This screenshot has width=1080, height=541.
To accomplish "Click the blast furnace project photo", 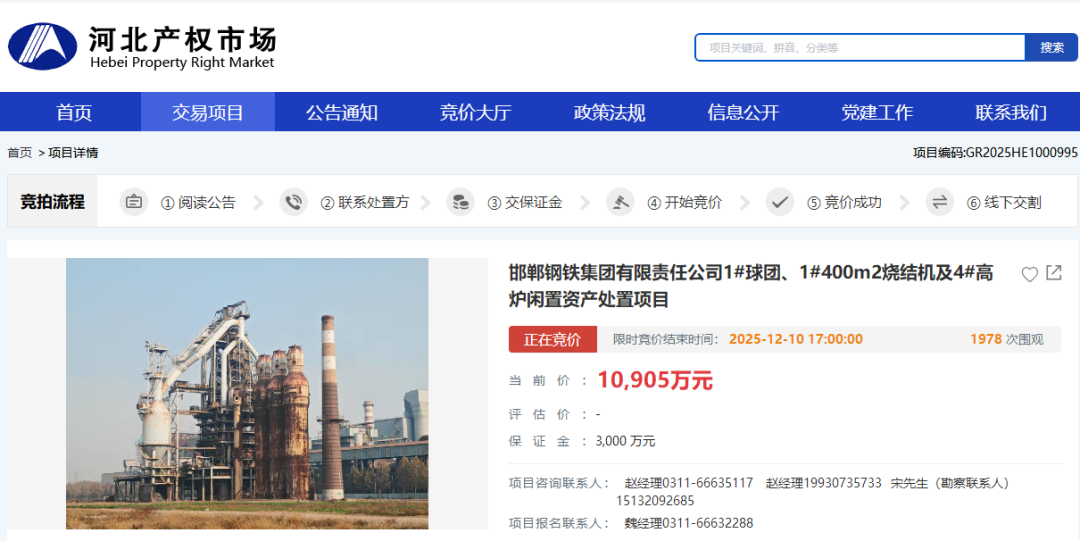I will pos(247,394).
